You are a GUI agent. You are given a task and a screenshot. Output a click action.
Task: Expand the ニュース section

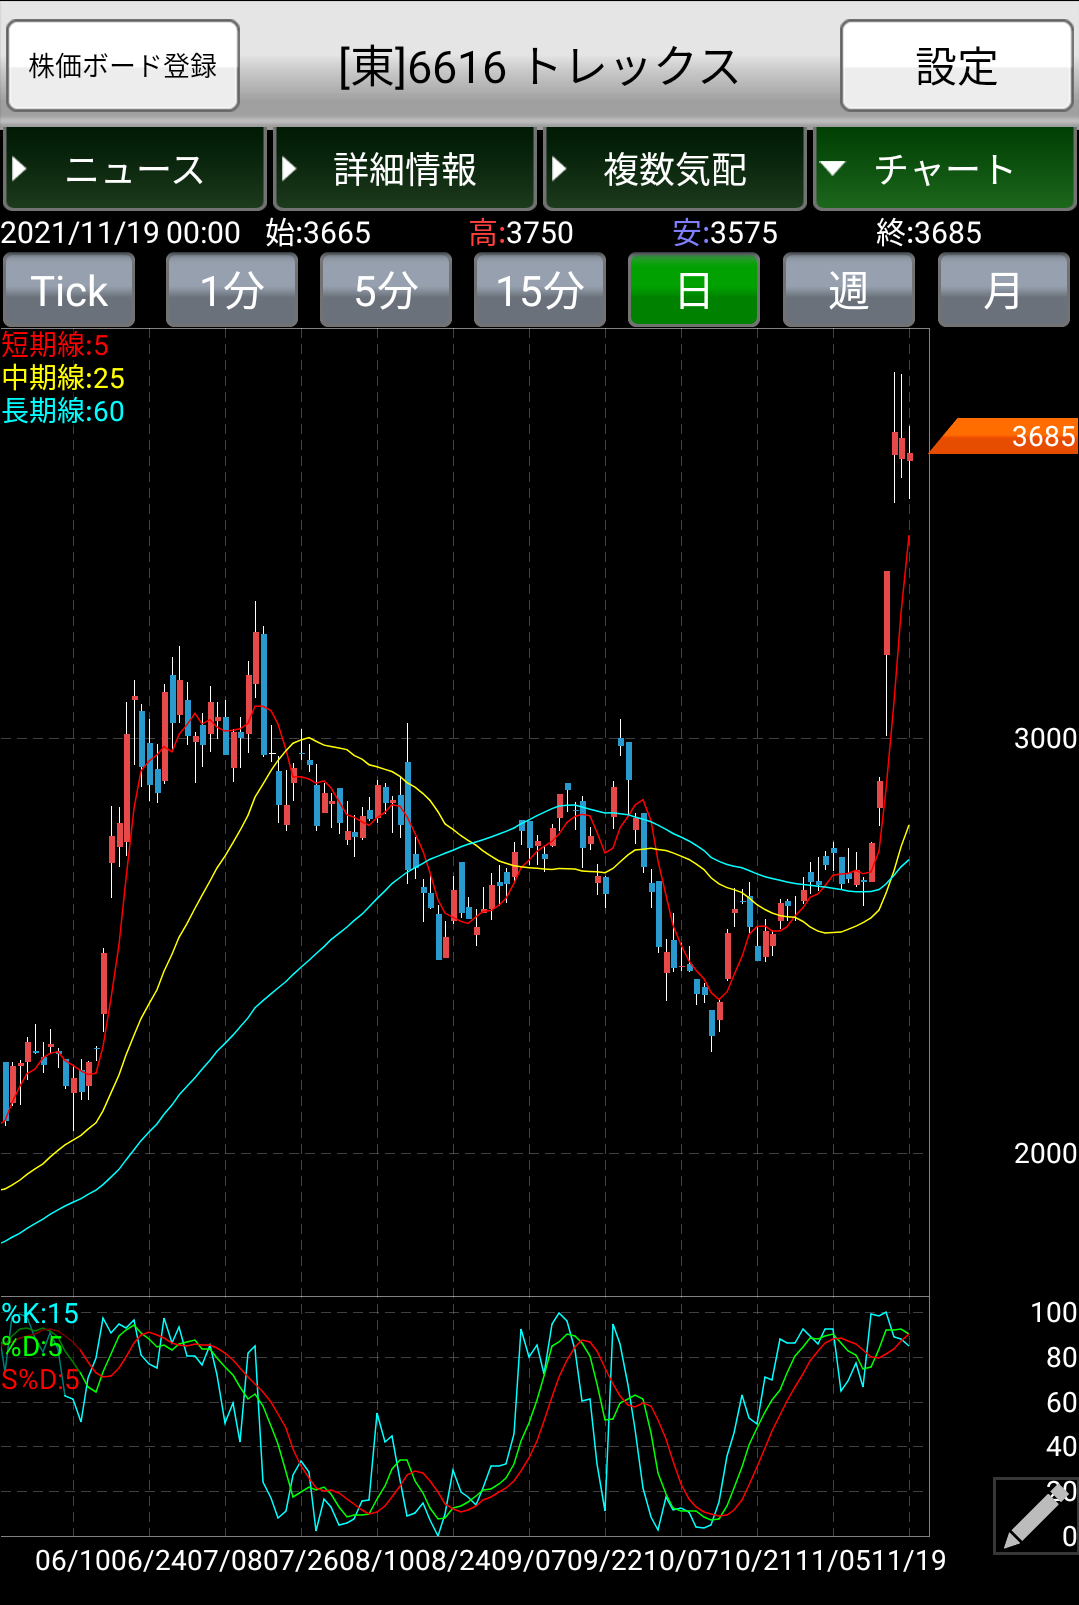135,169
